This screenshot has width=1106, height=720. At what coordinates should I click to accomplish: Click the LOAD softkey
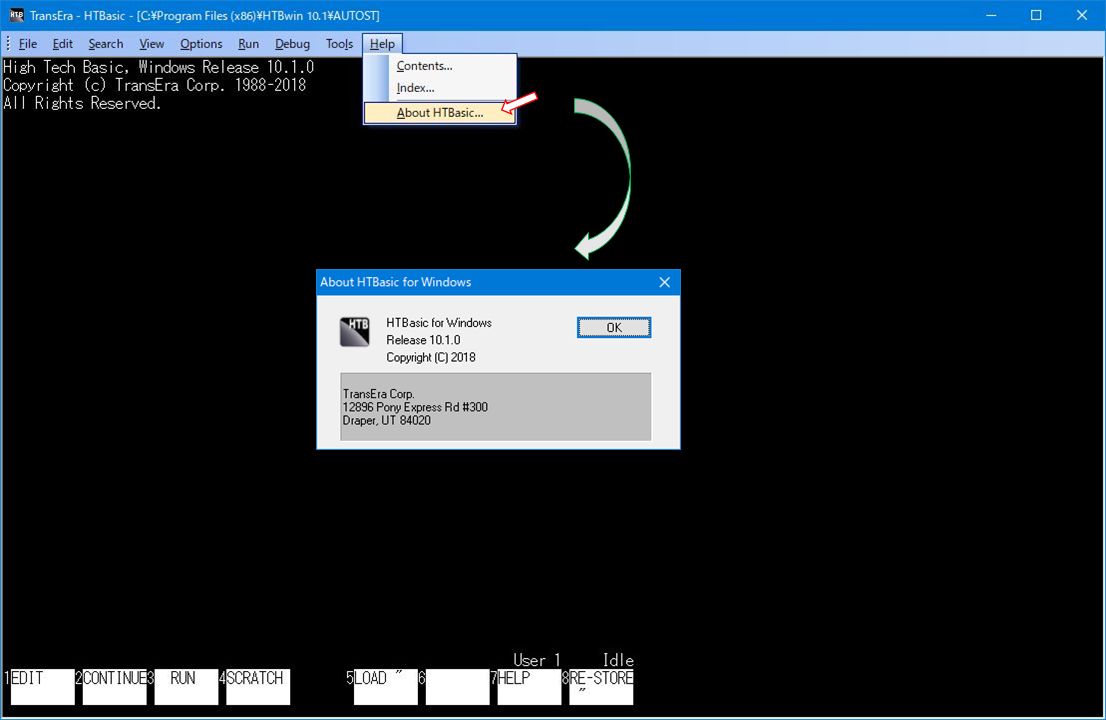pyautogui.click(x=386, y=687)
